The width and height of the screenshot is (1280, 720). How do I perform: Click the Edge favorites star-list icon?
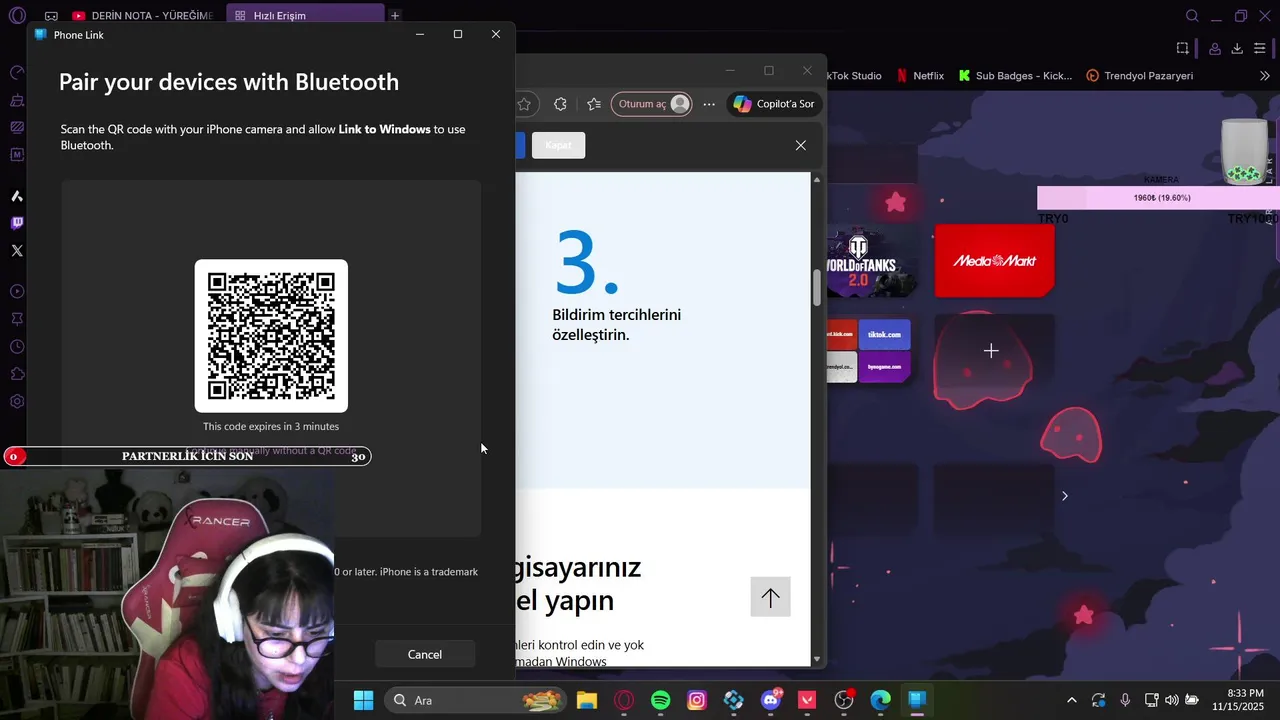tap(594, 104)
